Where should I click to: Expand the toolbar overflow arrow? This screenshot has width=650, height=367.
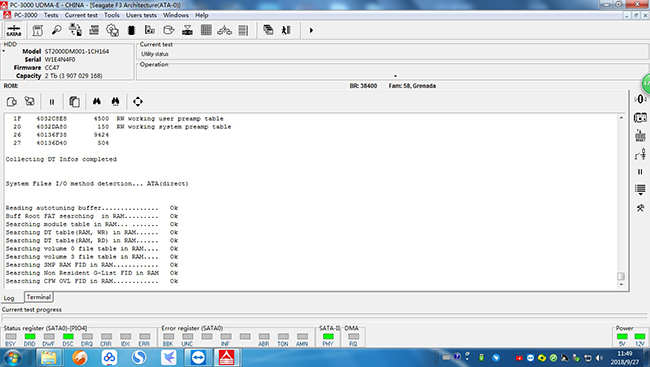[311, 30]
